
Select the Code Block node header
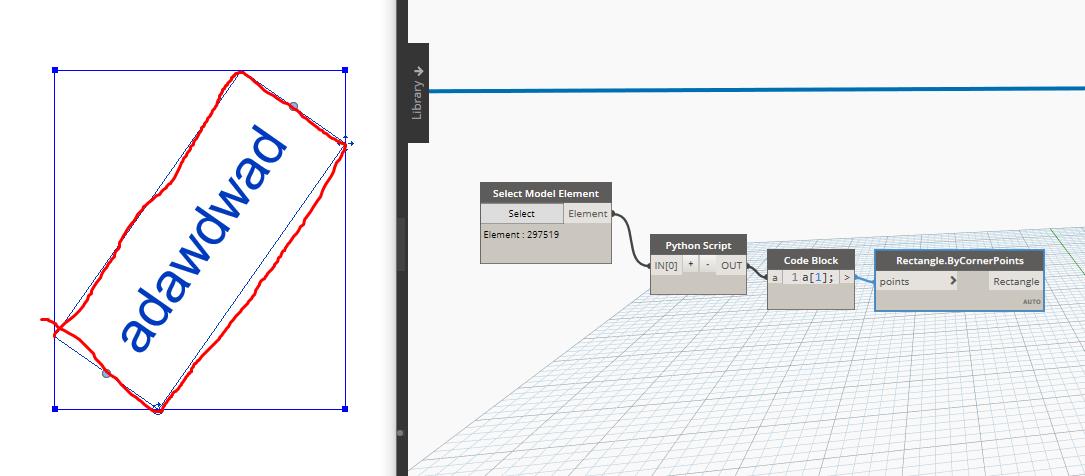811,260
